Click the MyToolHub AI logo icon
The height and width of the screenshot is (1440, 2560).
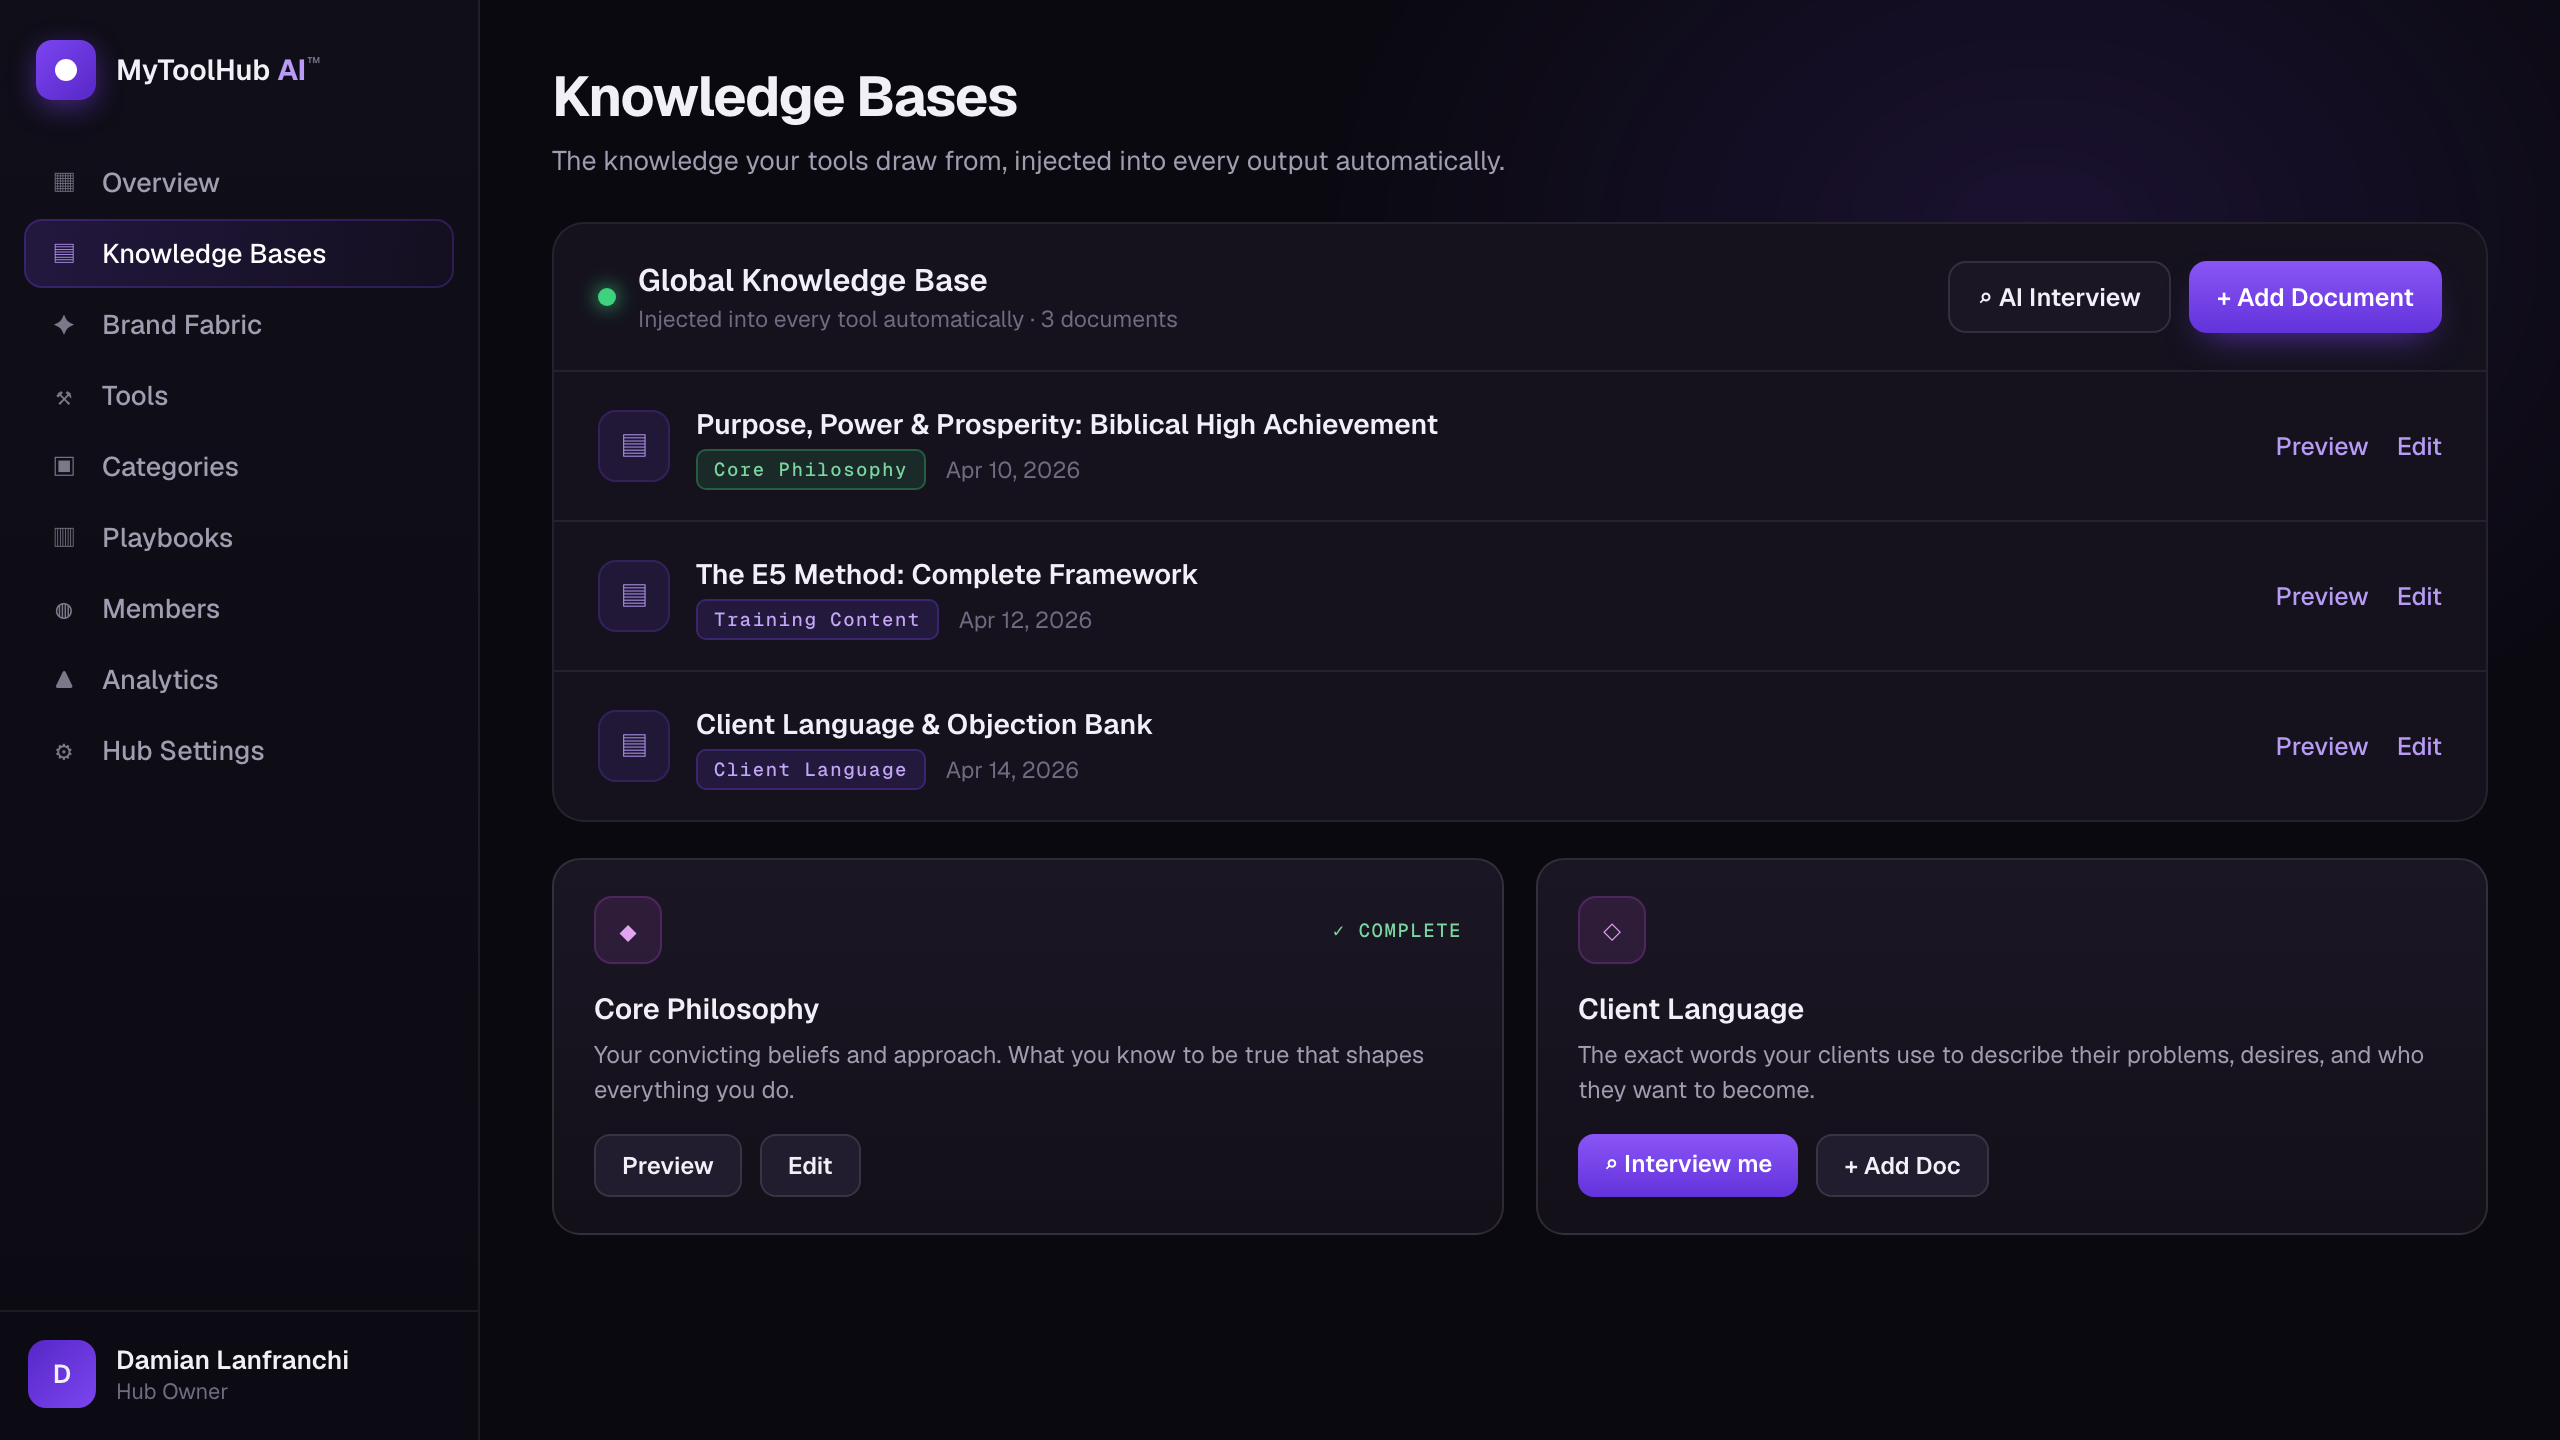66,70
